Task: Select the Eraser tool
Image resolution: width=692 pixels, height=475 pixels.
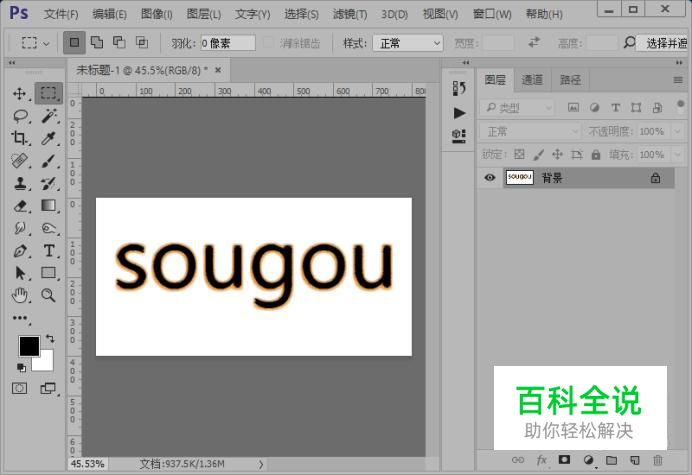Action: coord(20,206)
